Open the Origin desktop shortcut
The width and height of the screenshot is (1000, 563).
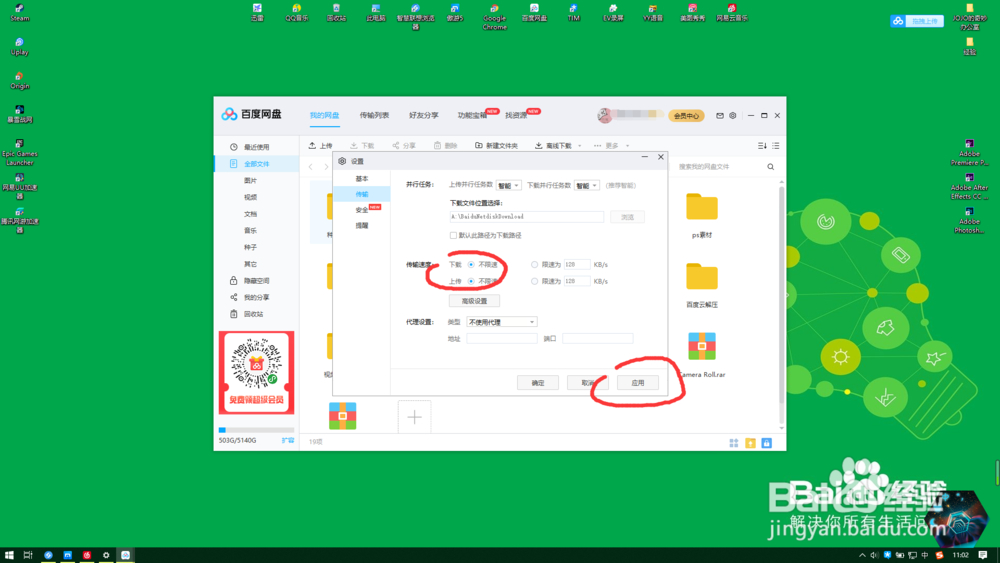click(20, 80)
